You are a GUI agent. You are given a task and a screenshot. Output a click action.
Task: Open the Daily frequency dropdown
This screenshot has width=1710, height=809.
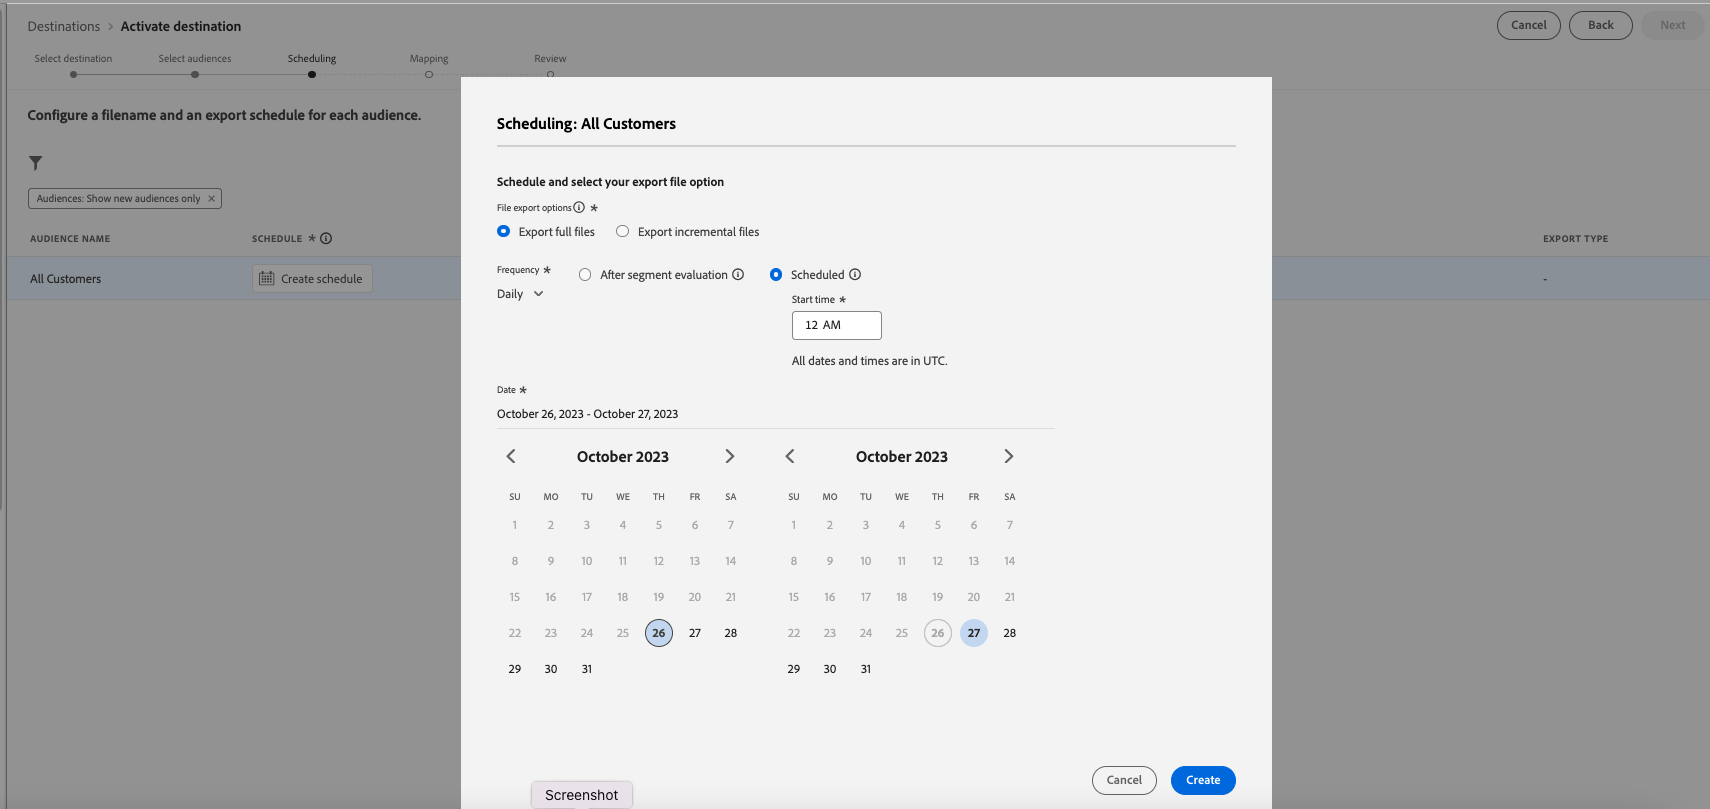click(x=520, y=294)
